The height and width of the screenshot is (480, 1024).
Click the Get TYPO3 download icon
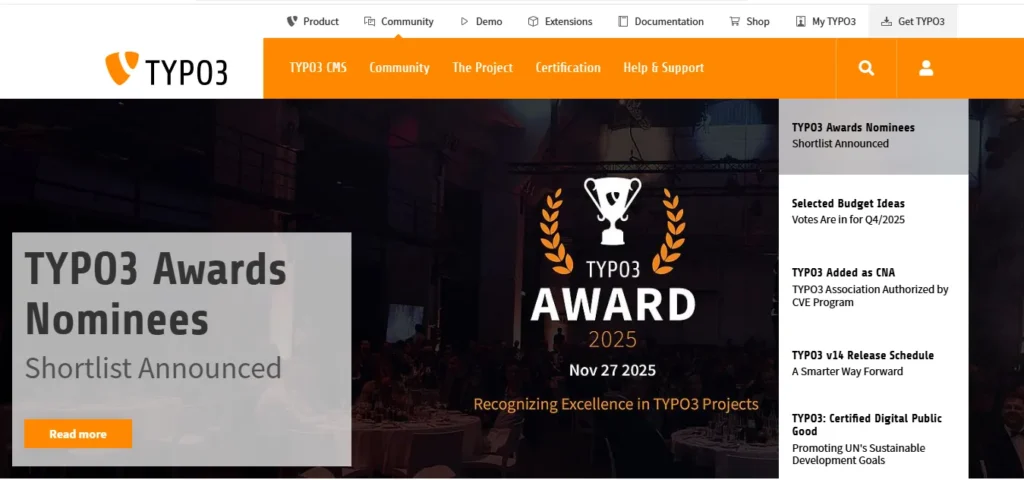click(x=886, y=21)
